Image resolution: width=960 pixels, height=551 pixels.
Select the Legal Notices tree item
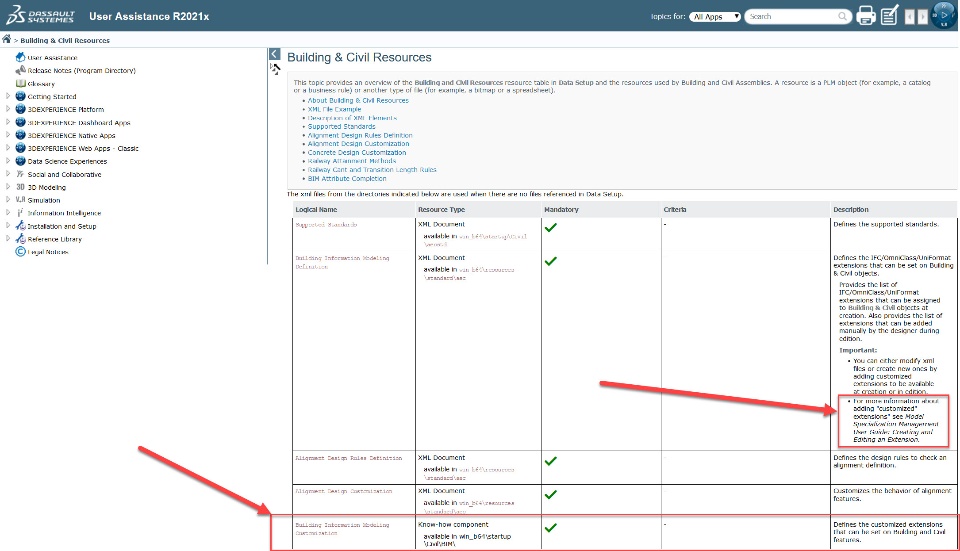pyautogui.click(x=48, y=252)
